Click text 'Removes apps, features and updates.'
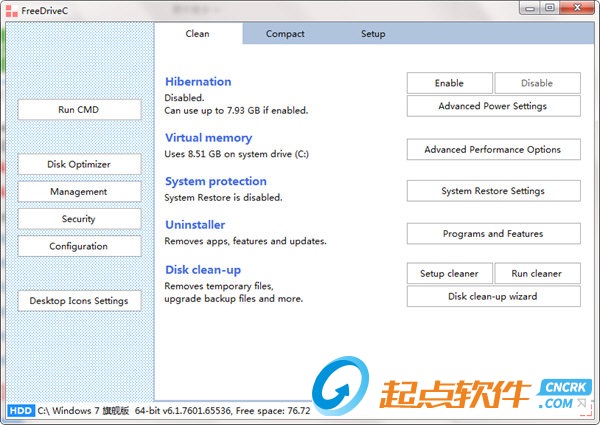This screenshot has width=600, height=425. (x=245, y=241)
